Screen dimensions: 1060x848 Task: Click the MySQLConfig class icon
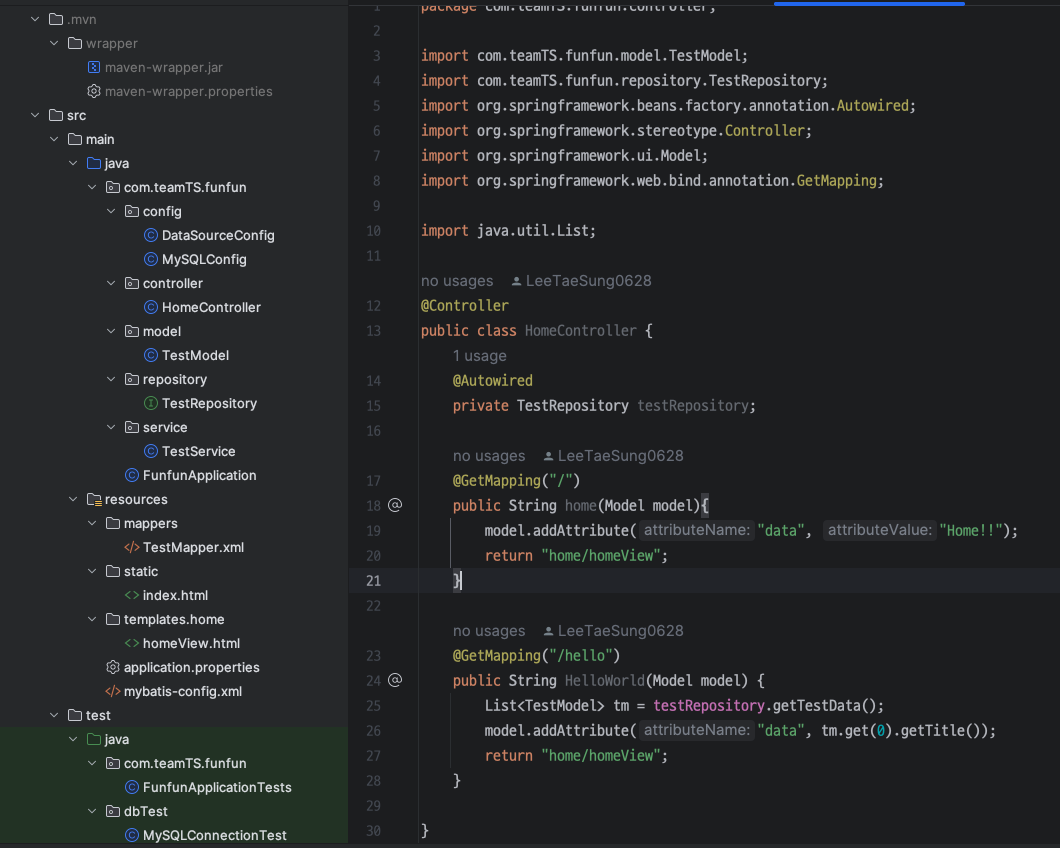pyautogui.click(x=151, y=259)
